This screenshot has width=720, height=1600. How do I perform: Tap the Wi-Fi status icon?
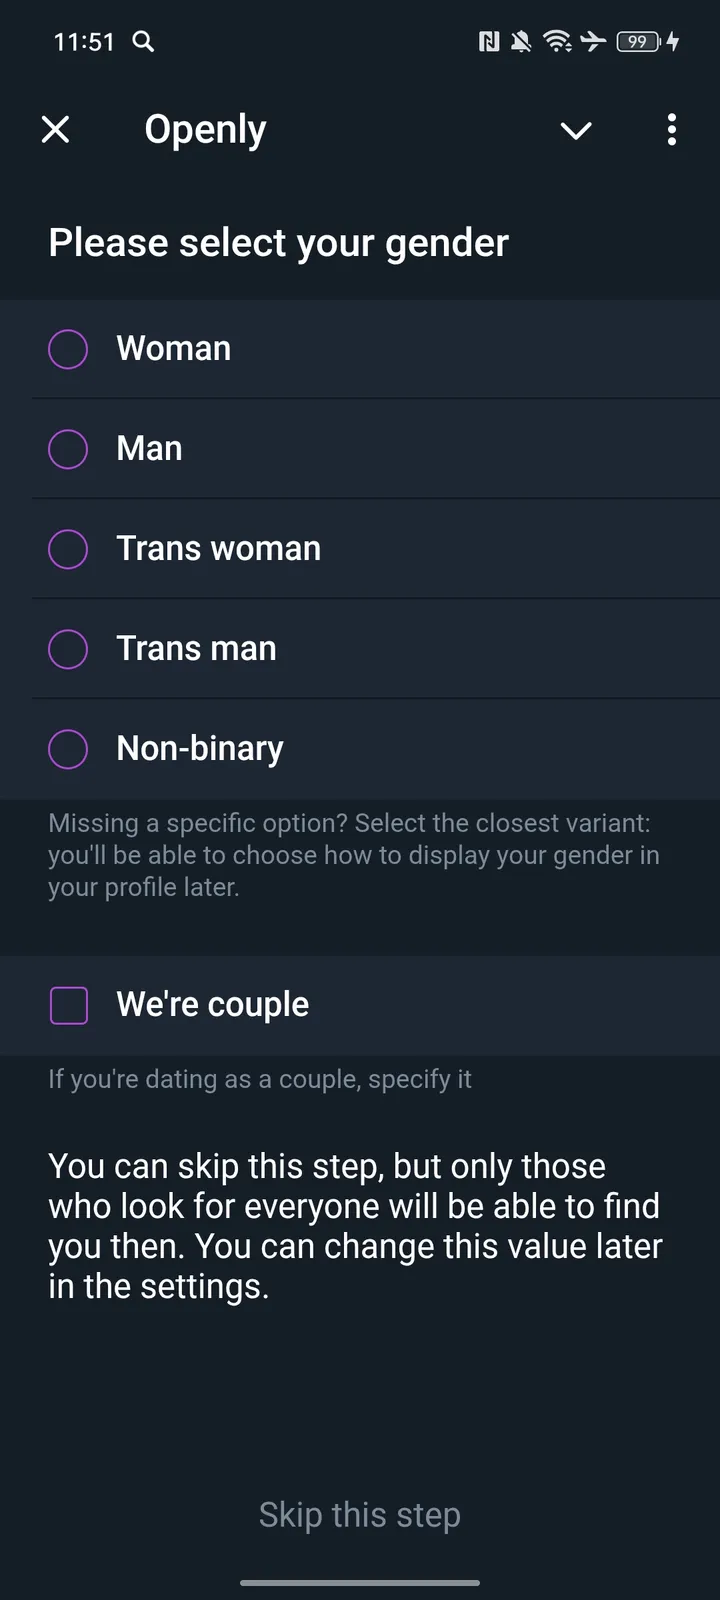click(557, 41)
